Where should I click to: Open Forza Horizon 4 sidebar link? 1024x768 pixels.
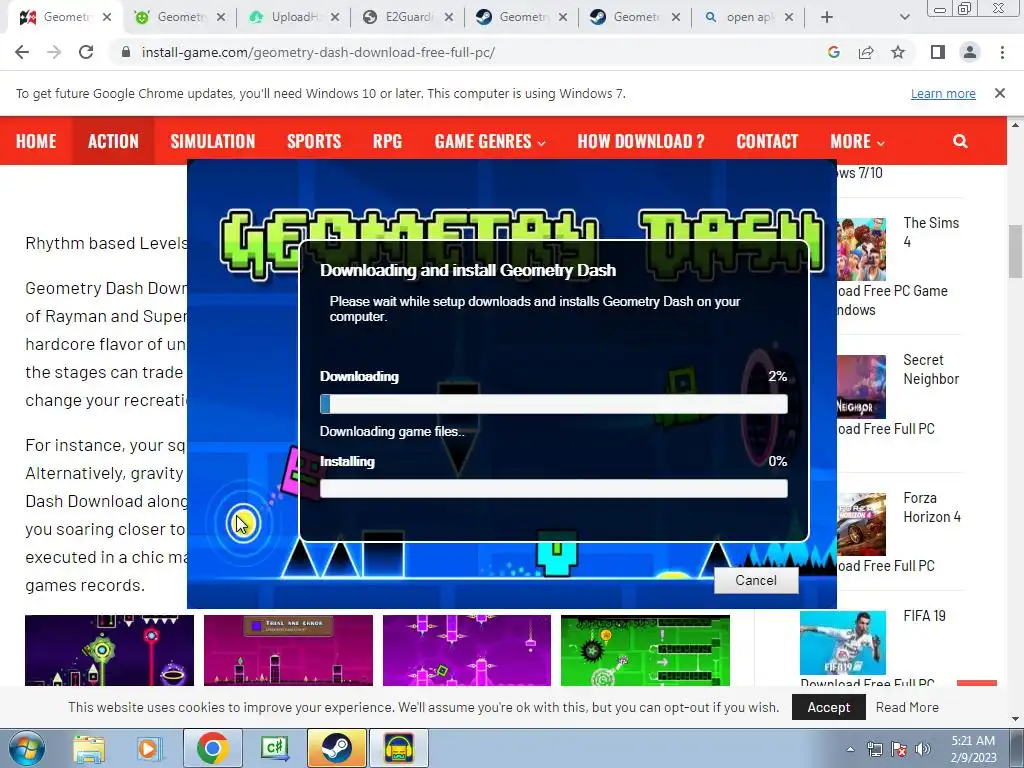(x=932, y=507)
